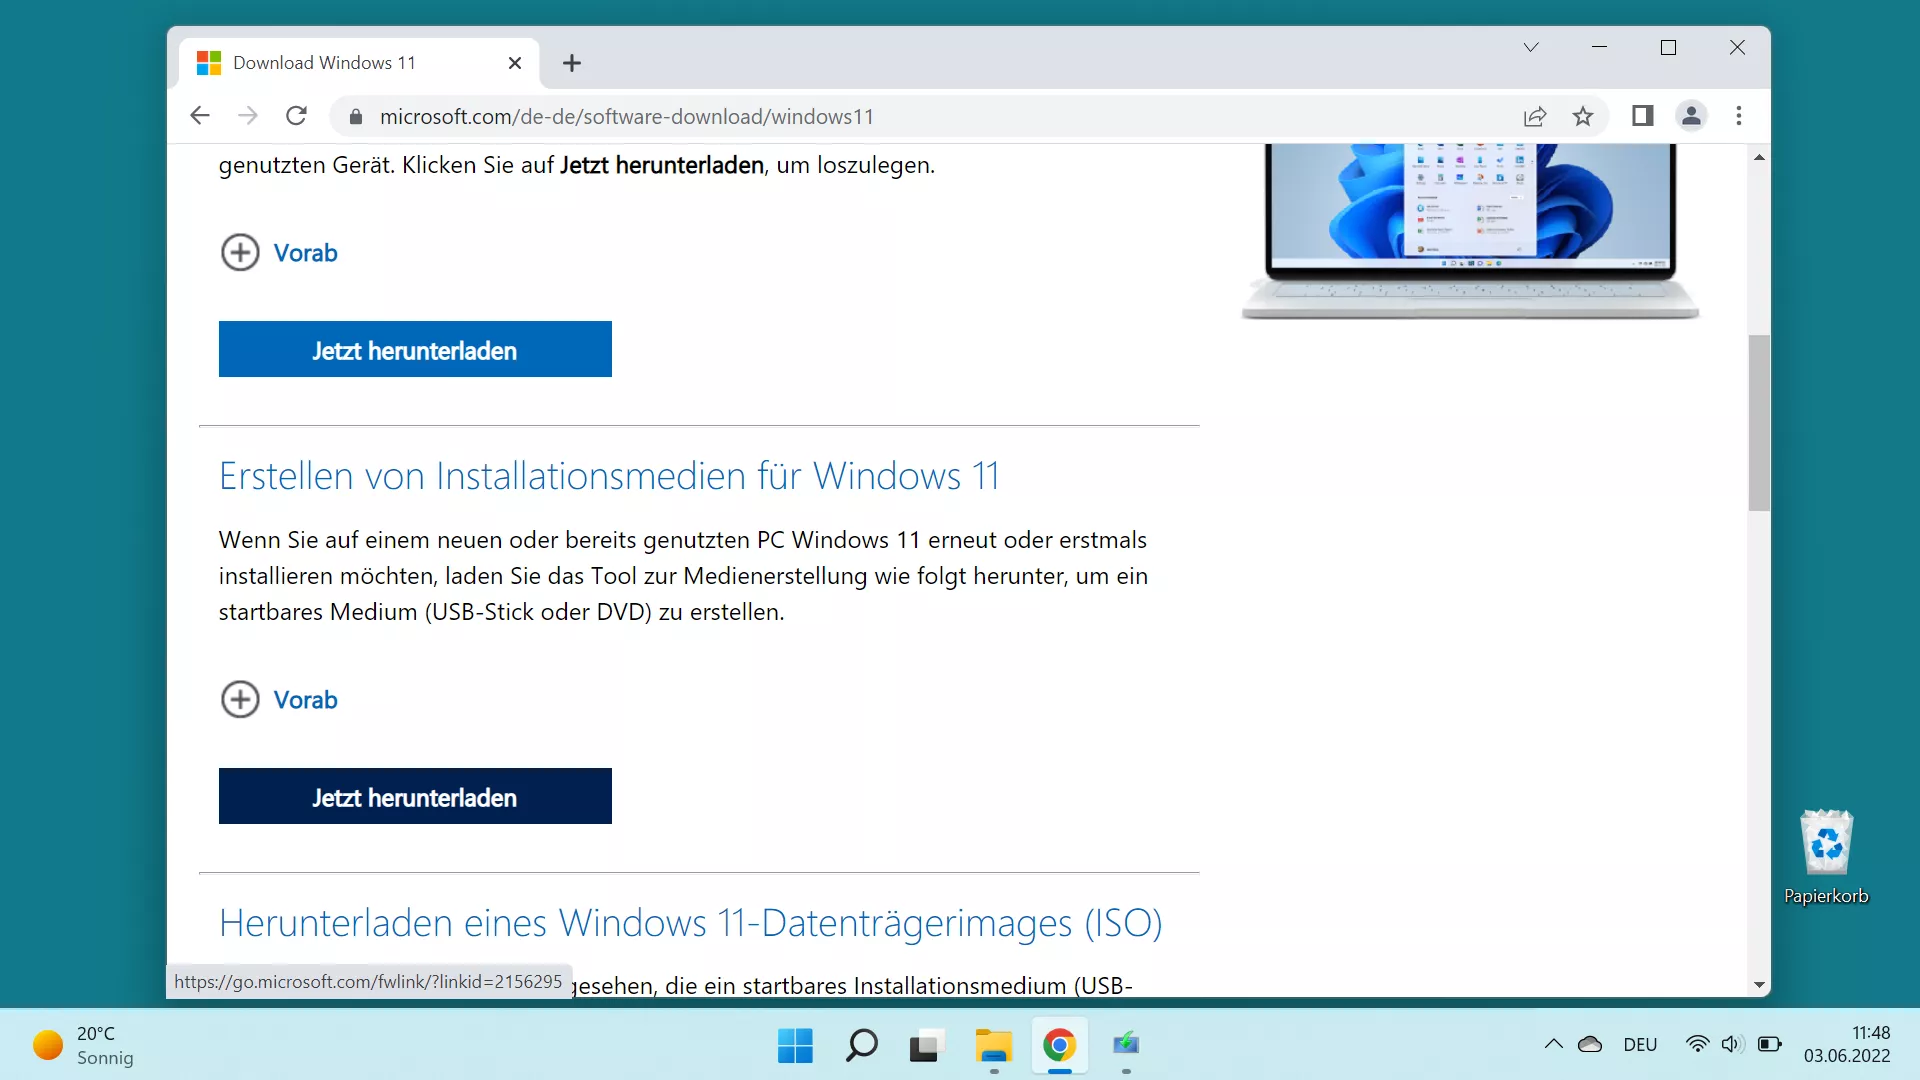Screen dimensions: 1920x1080
Task: Open Chrome's three-dot menu
Action: [1739, 116]
